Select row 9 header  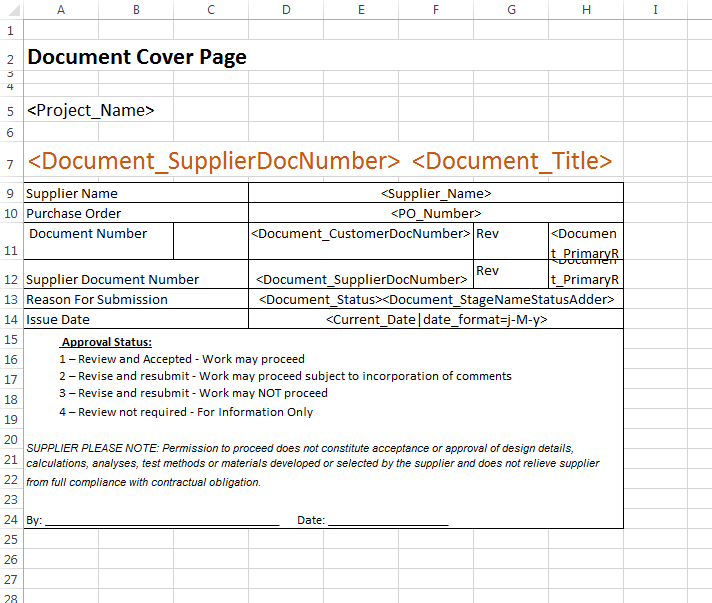click(11, 193)
